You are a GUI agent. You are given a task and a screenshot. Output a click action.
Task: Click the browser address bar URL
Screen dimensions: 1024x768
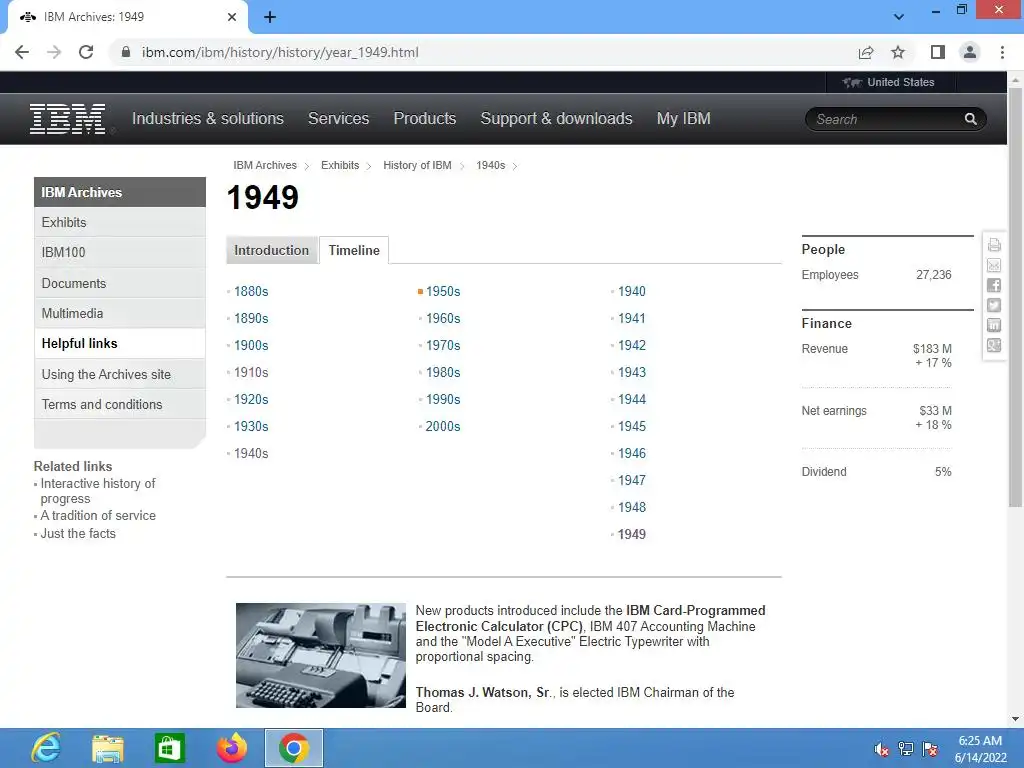(x=280, y=52)
